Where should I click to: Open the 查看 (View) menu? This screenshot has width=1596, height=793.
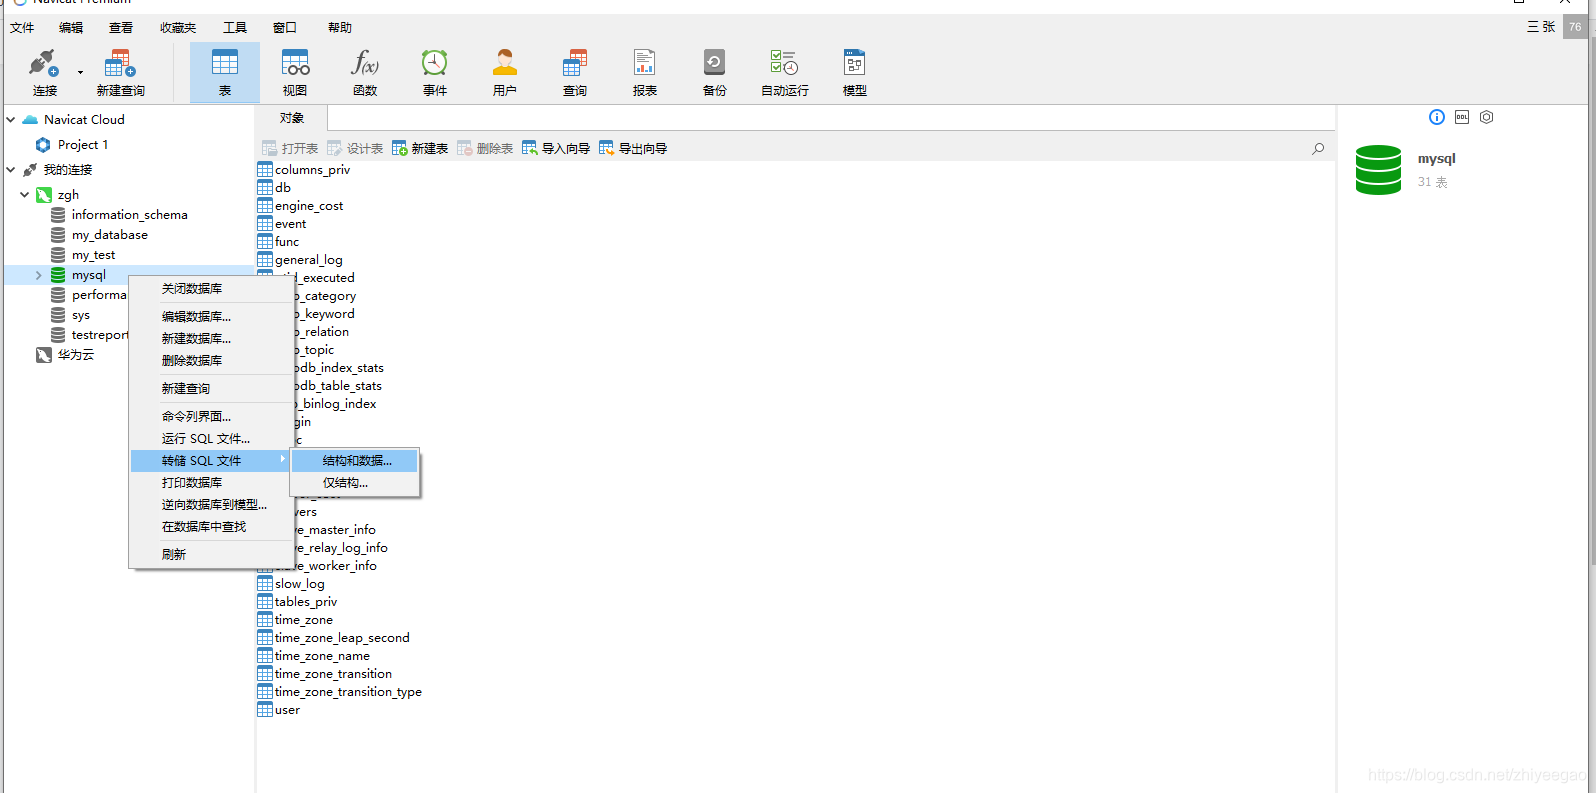(121, 27)
